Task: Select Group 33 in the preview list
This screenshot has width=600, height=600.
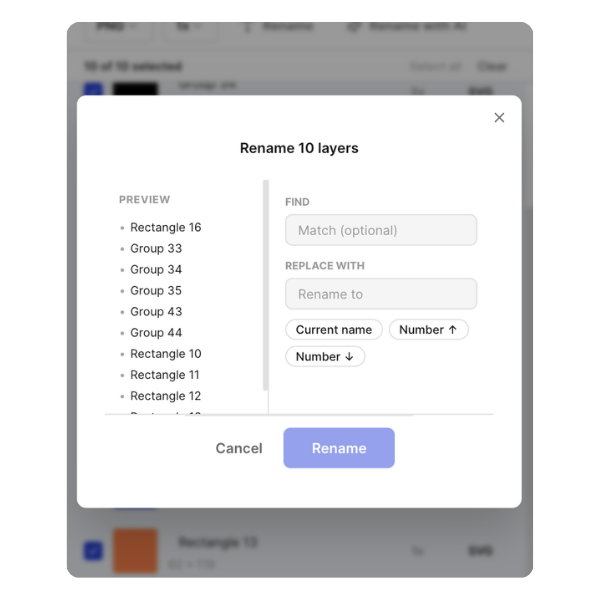Action: 156,248
